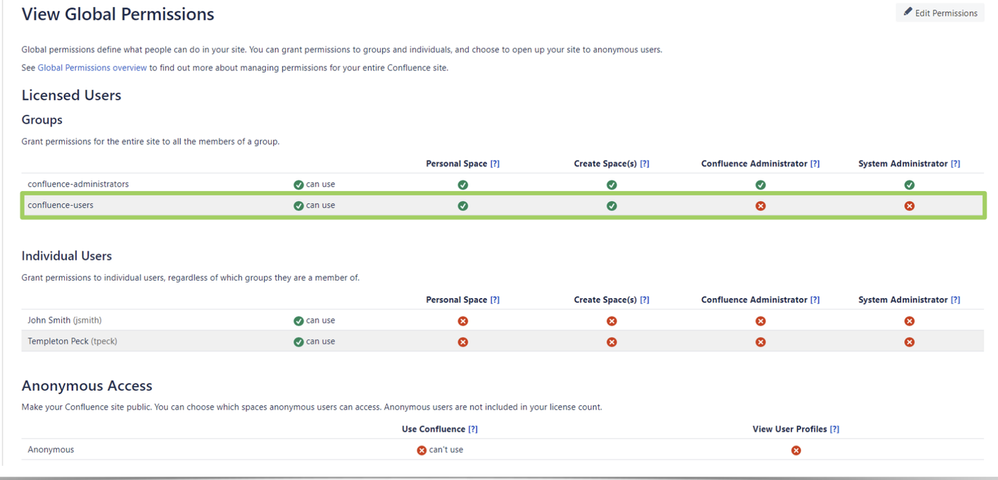Click the 'Anonymous' row label

(51, 449)
